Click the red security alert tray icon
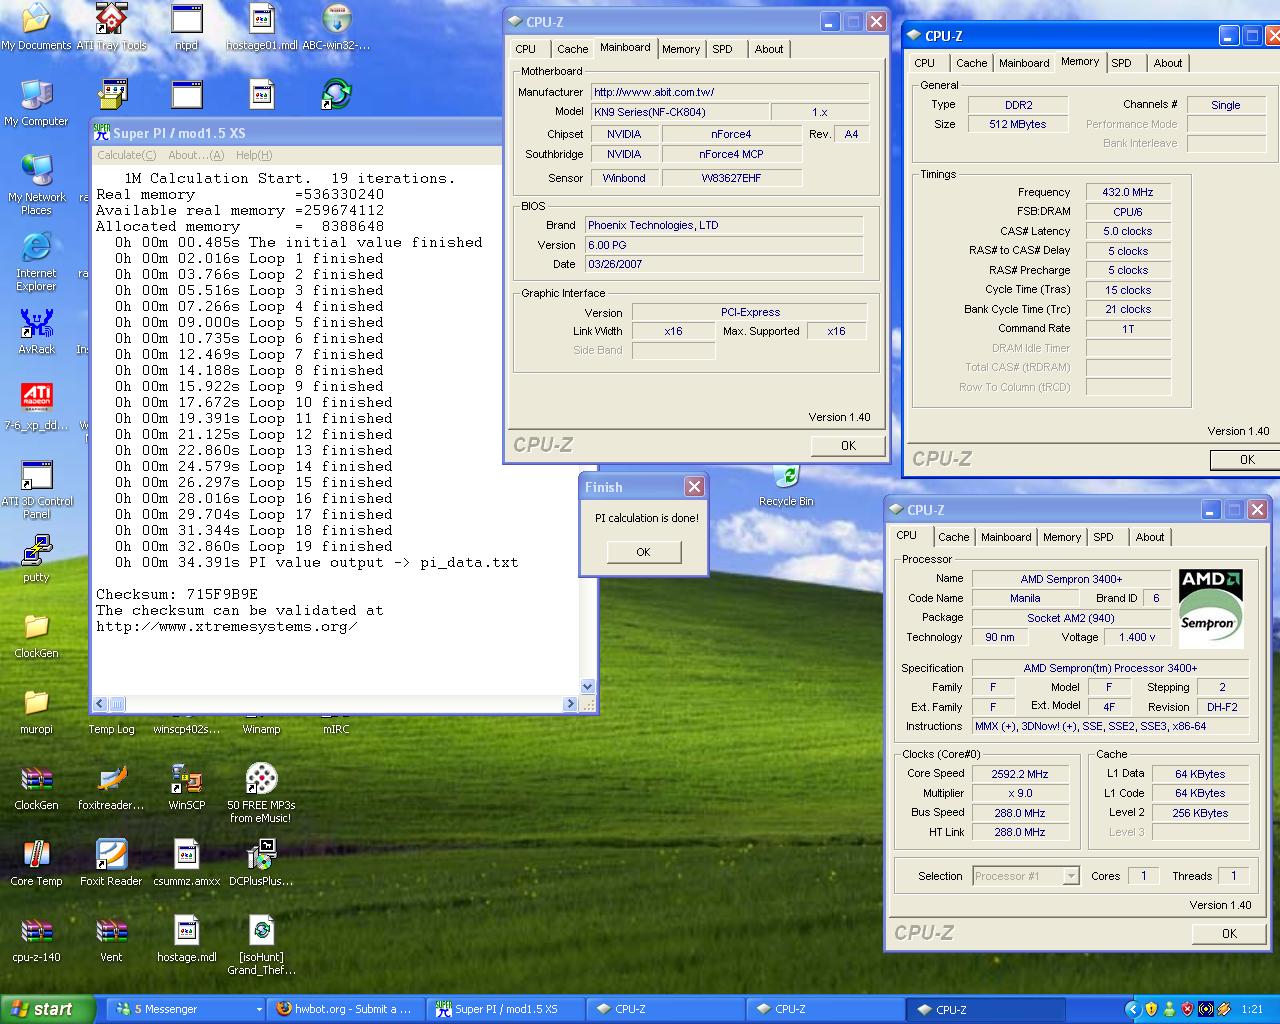 (x=1187, y=1010)
